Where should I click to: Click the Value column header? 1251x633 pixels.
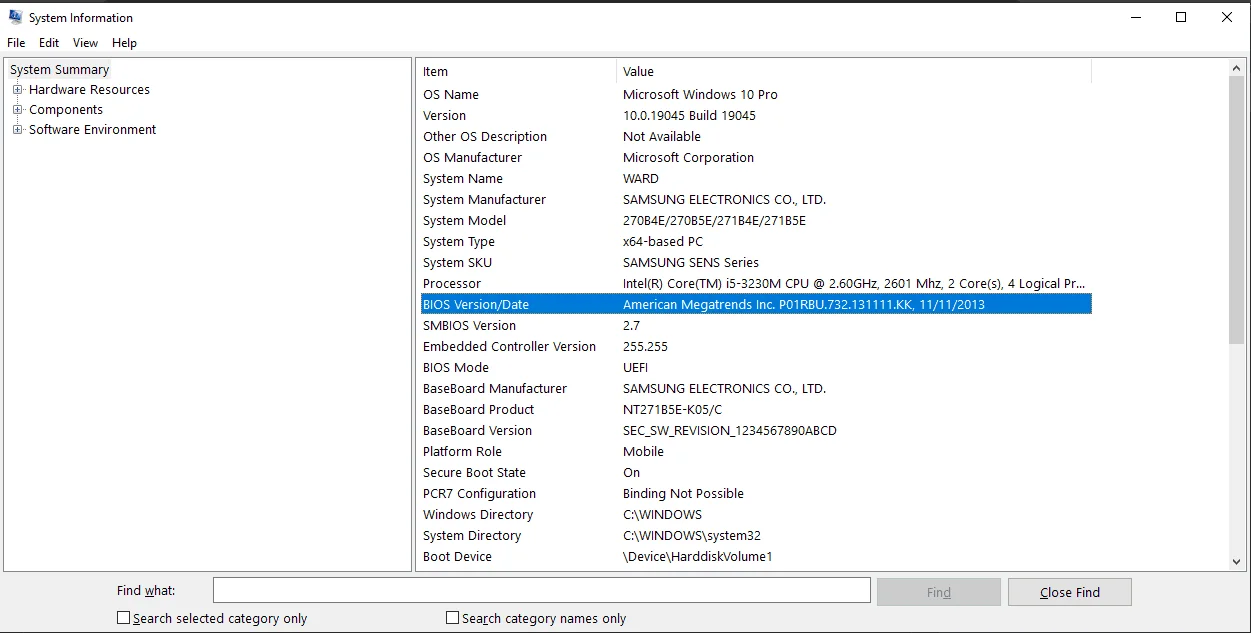(854, 72)
